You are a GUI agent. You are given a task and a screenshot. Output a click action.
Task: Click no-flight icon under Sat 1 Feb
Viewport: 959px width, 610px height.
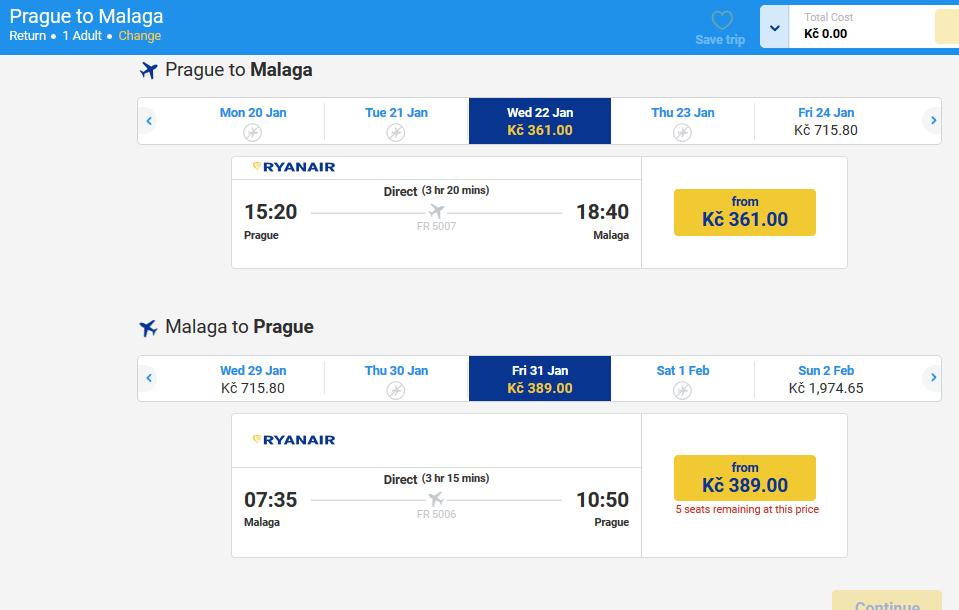point(683,390)
